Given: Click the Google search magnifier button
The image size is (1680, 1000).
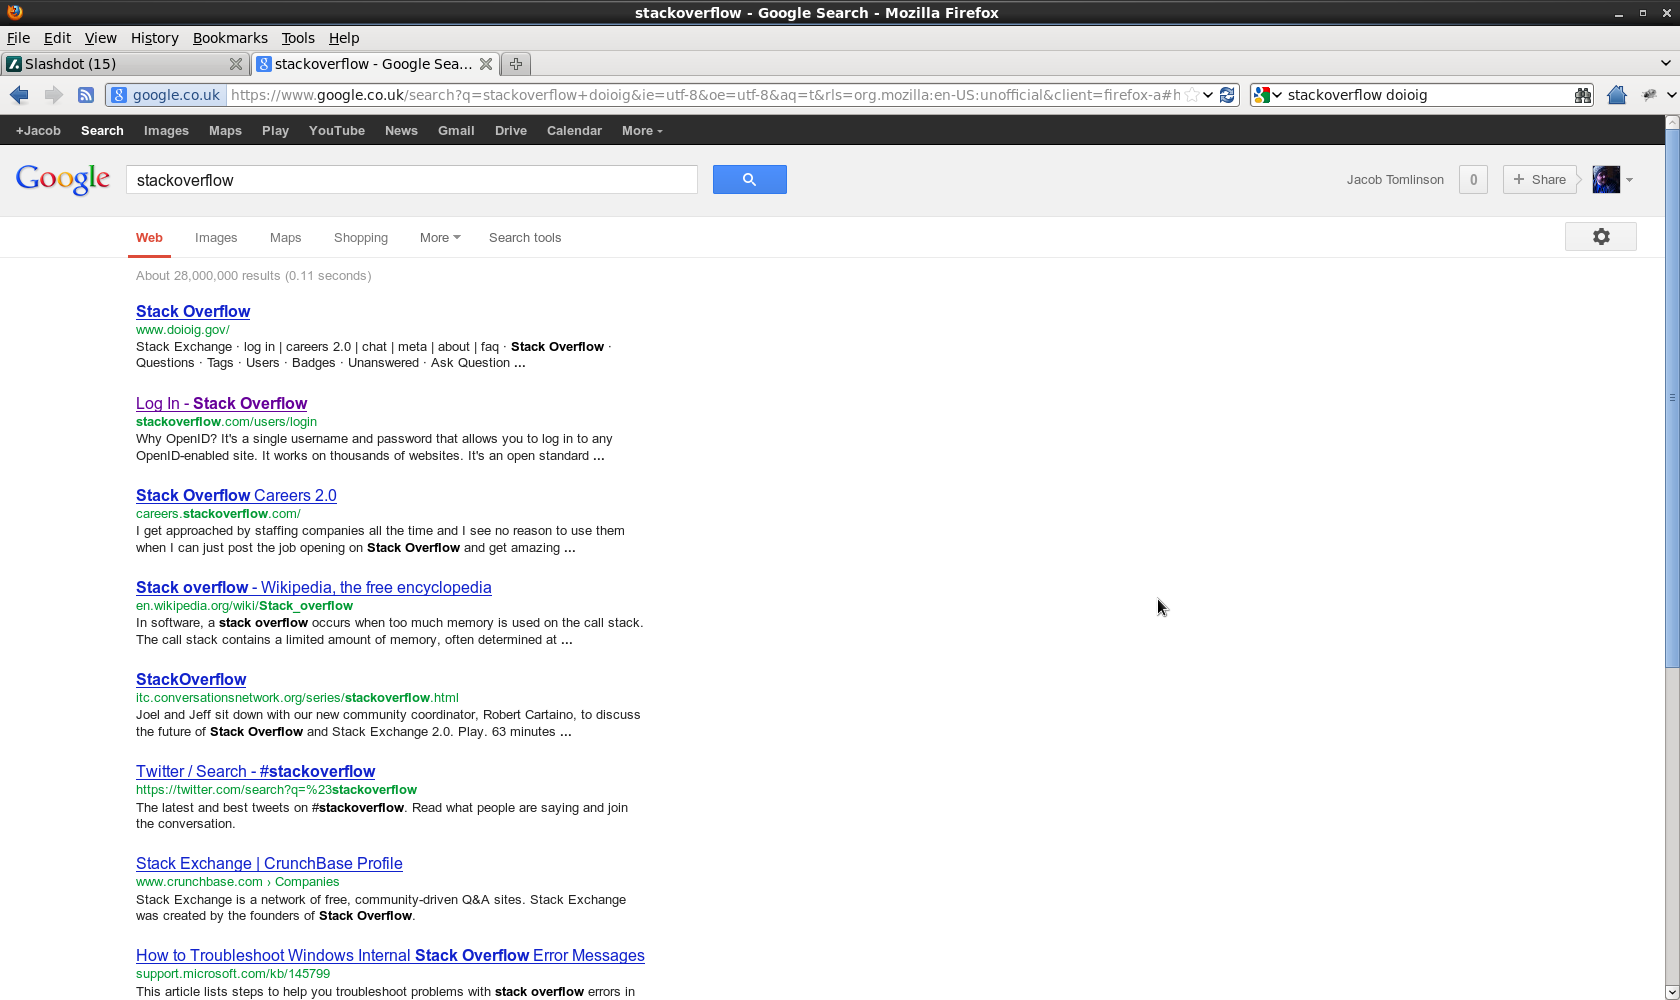Looking at the screenshot, I should (749, 179).
